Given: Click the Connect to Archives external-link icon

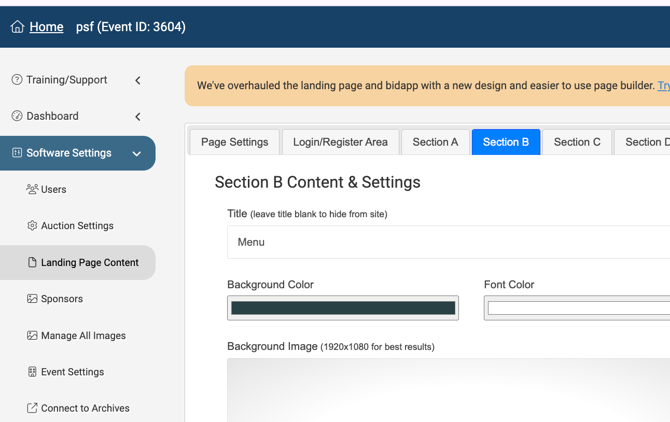Looking at the screenshot, I should pyautogui.click(x=32, y=408).
